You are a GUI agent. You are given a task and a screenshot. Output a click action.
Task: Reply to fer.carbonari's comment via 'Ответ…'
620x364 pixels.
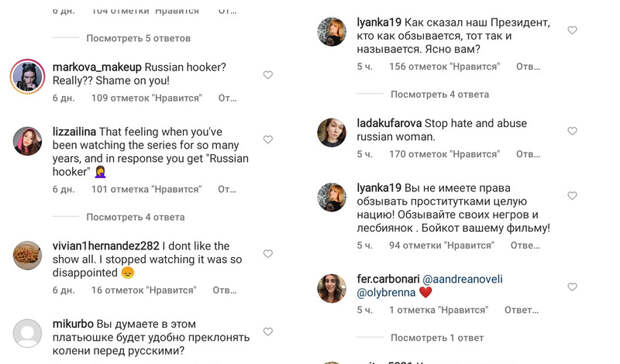521,310
